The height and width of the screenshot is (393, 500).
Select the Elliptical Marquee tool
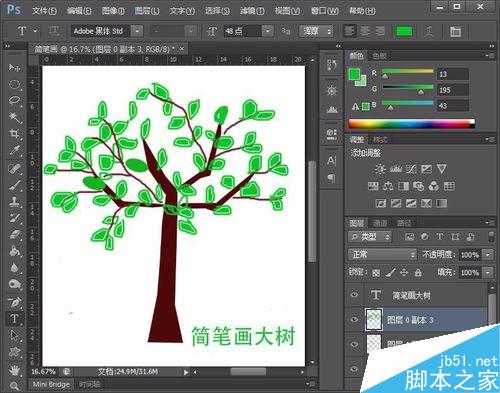click(x=14, y=84)
